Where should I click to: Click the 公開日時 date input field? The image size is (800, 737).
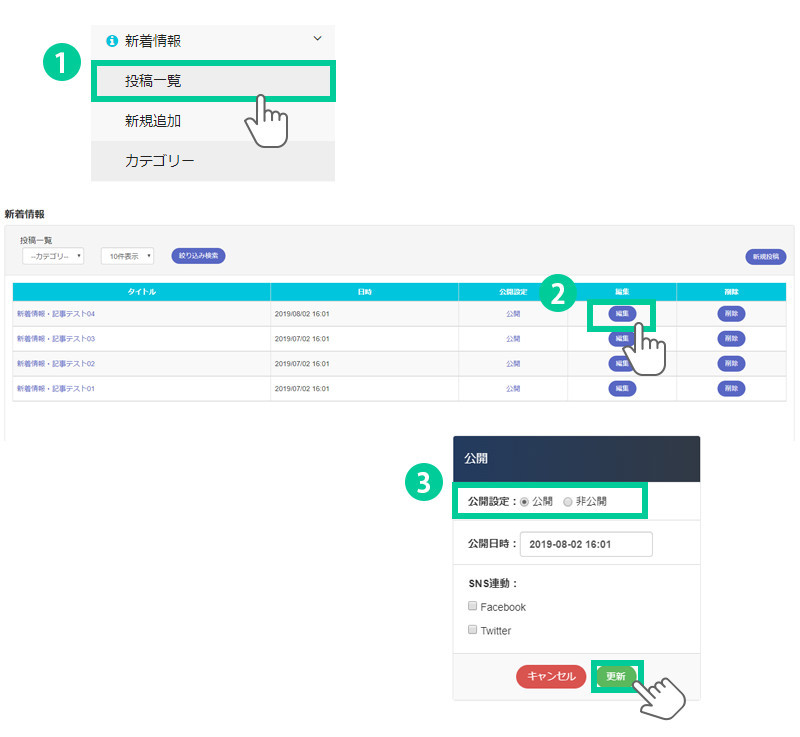coord(586,544)
